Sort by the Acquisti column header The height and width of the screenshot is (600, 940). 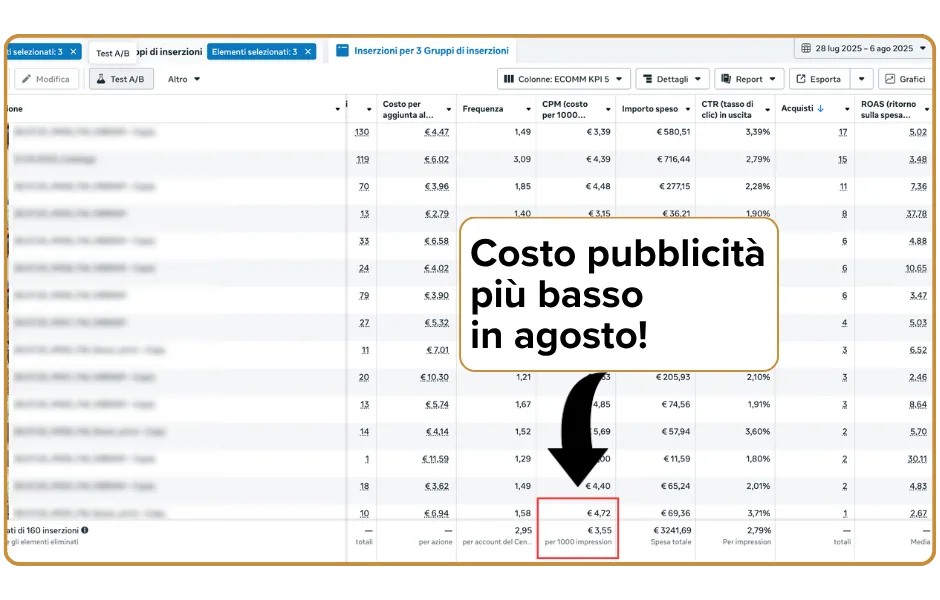[x=797, y=108]
